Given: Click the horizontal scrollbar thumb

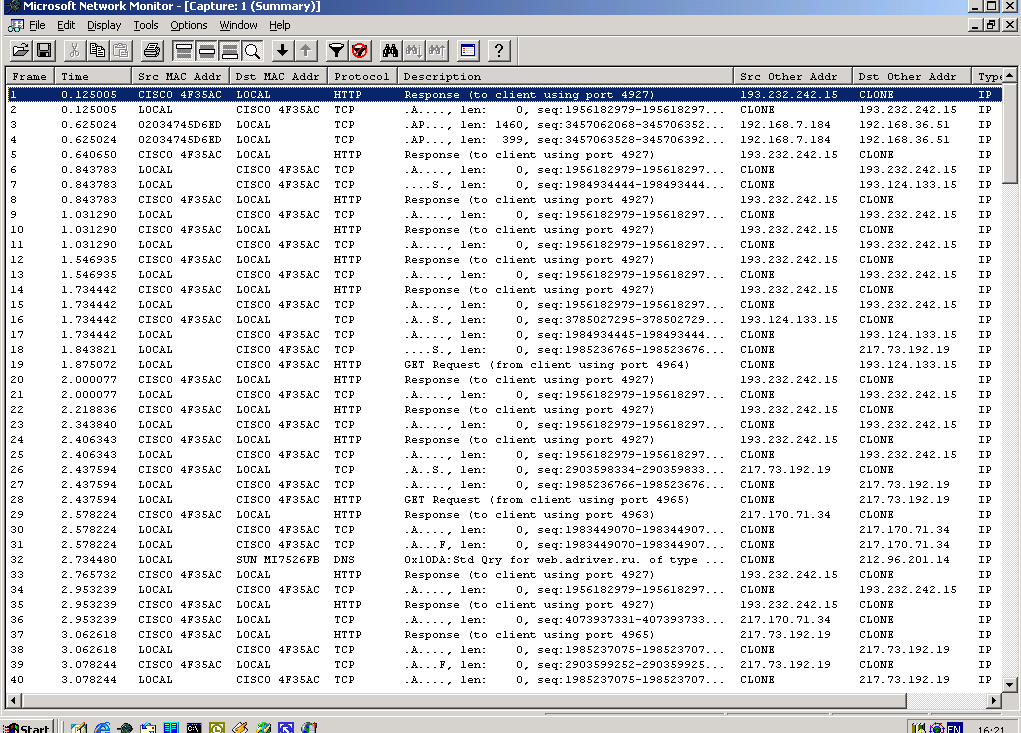Looking at the screenshot, I should [464, 700].
